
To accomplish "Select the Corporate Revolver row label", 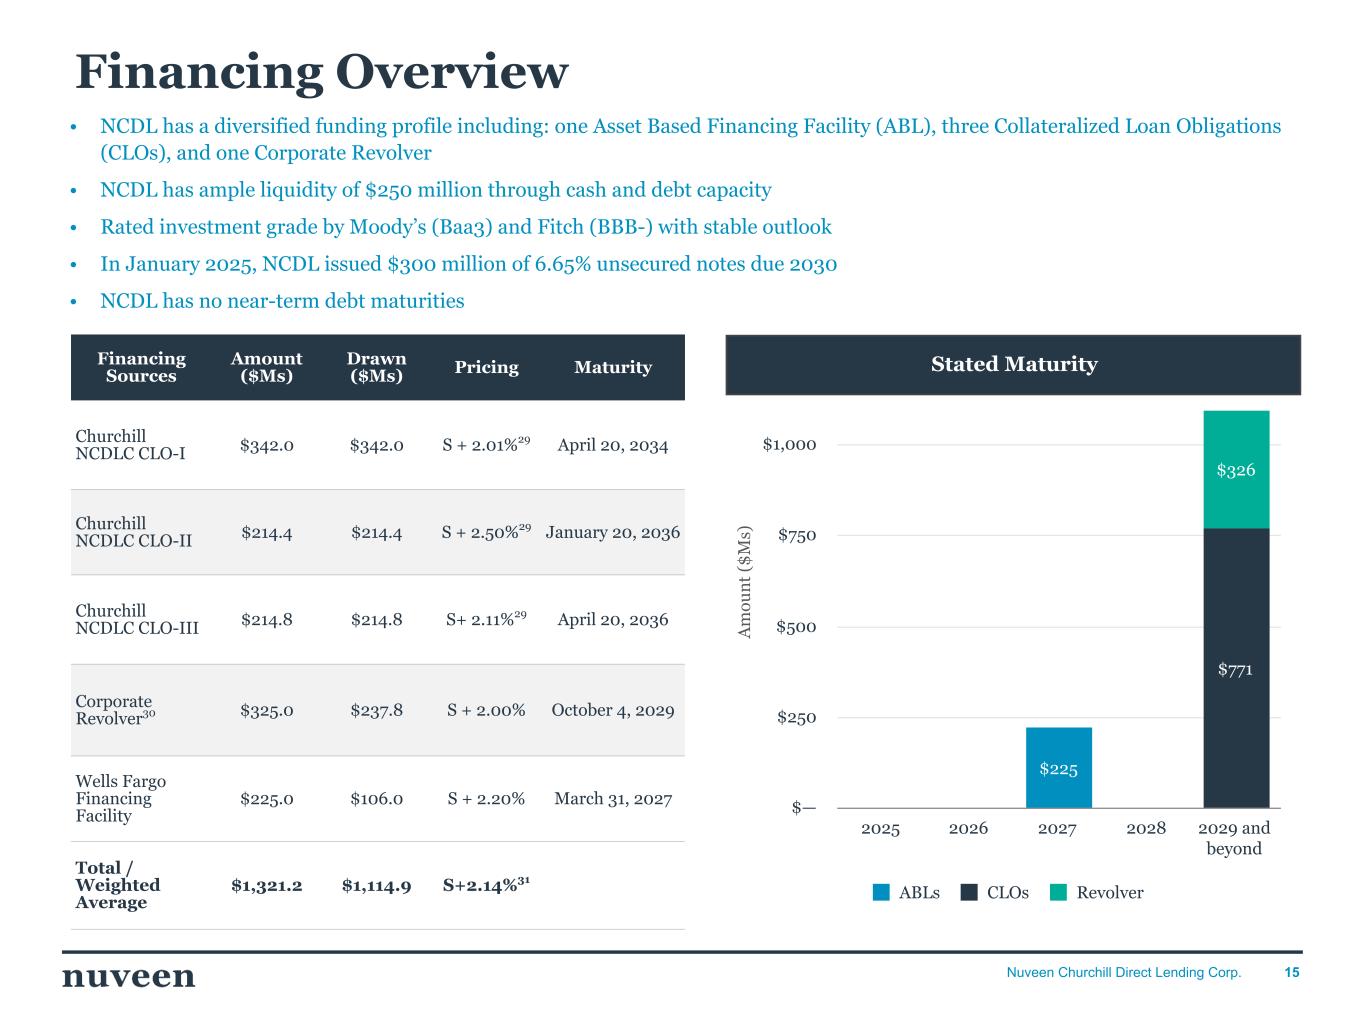I will point(114,710).
